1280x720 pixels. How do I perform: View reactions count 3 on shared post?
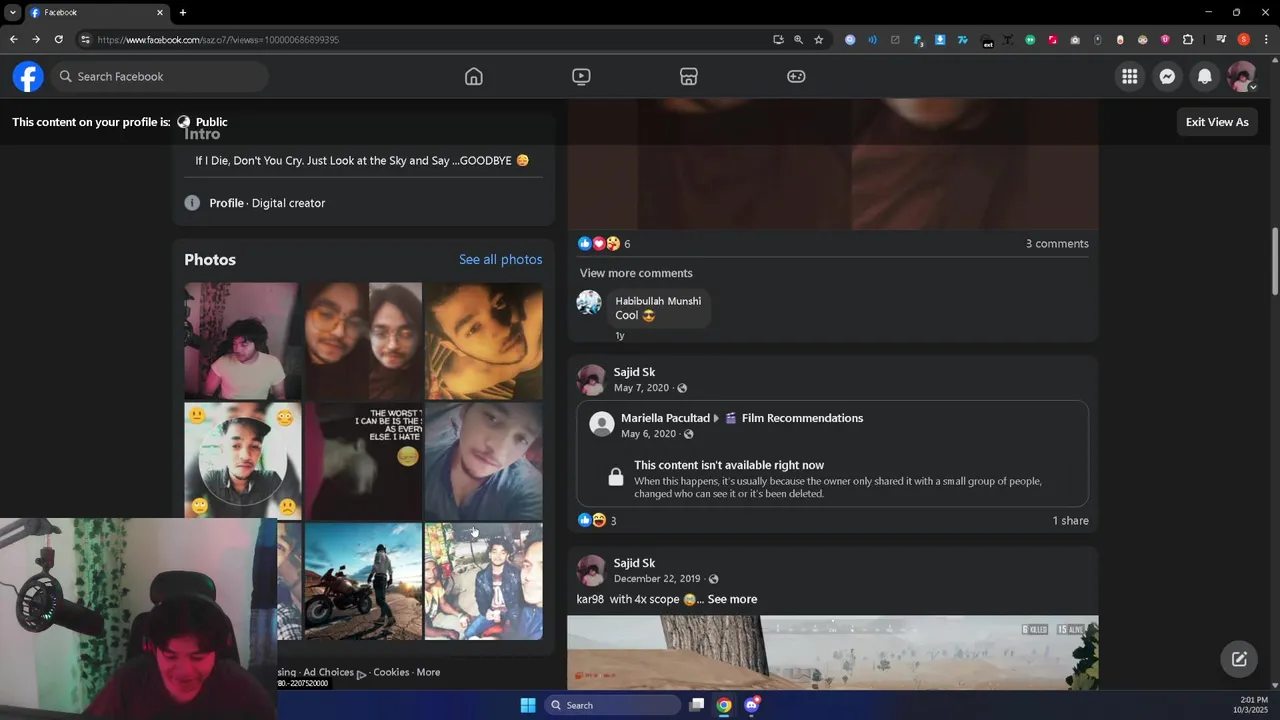click(x=613, y=521)
